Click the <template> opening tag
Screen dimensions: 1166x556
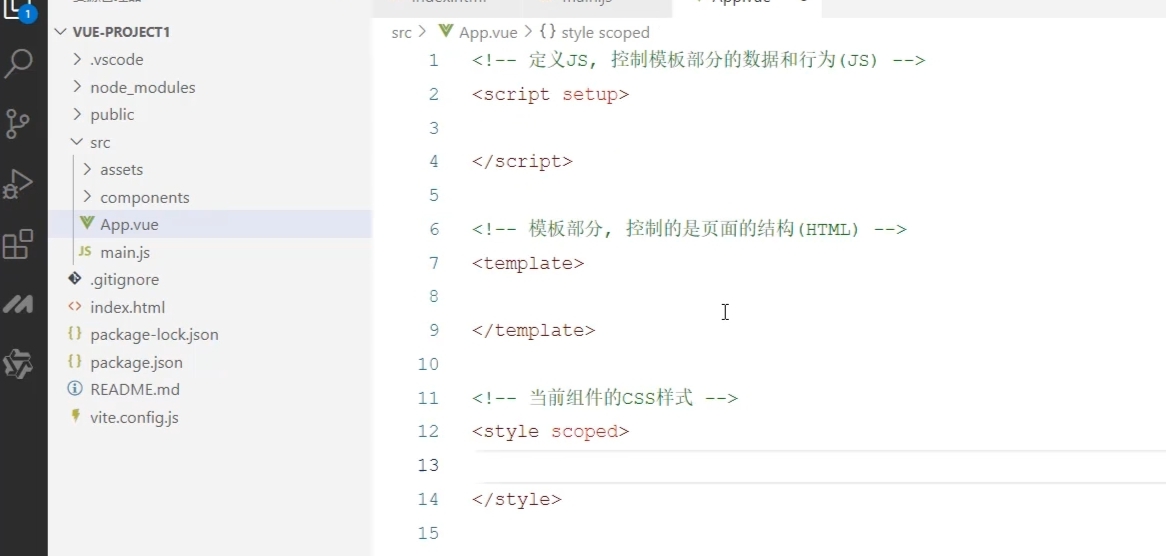[528, 262]
